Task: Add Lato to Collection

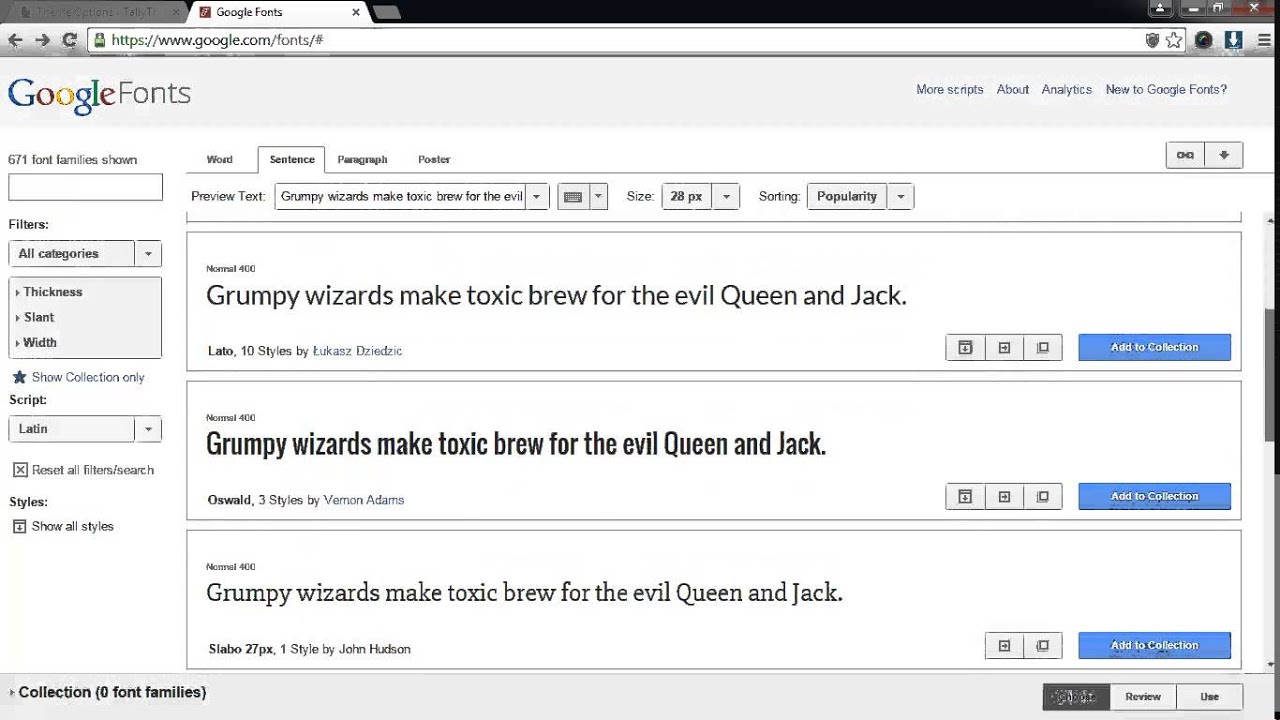Action: click(1154, 347)
